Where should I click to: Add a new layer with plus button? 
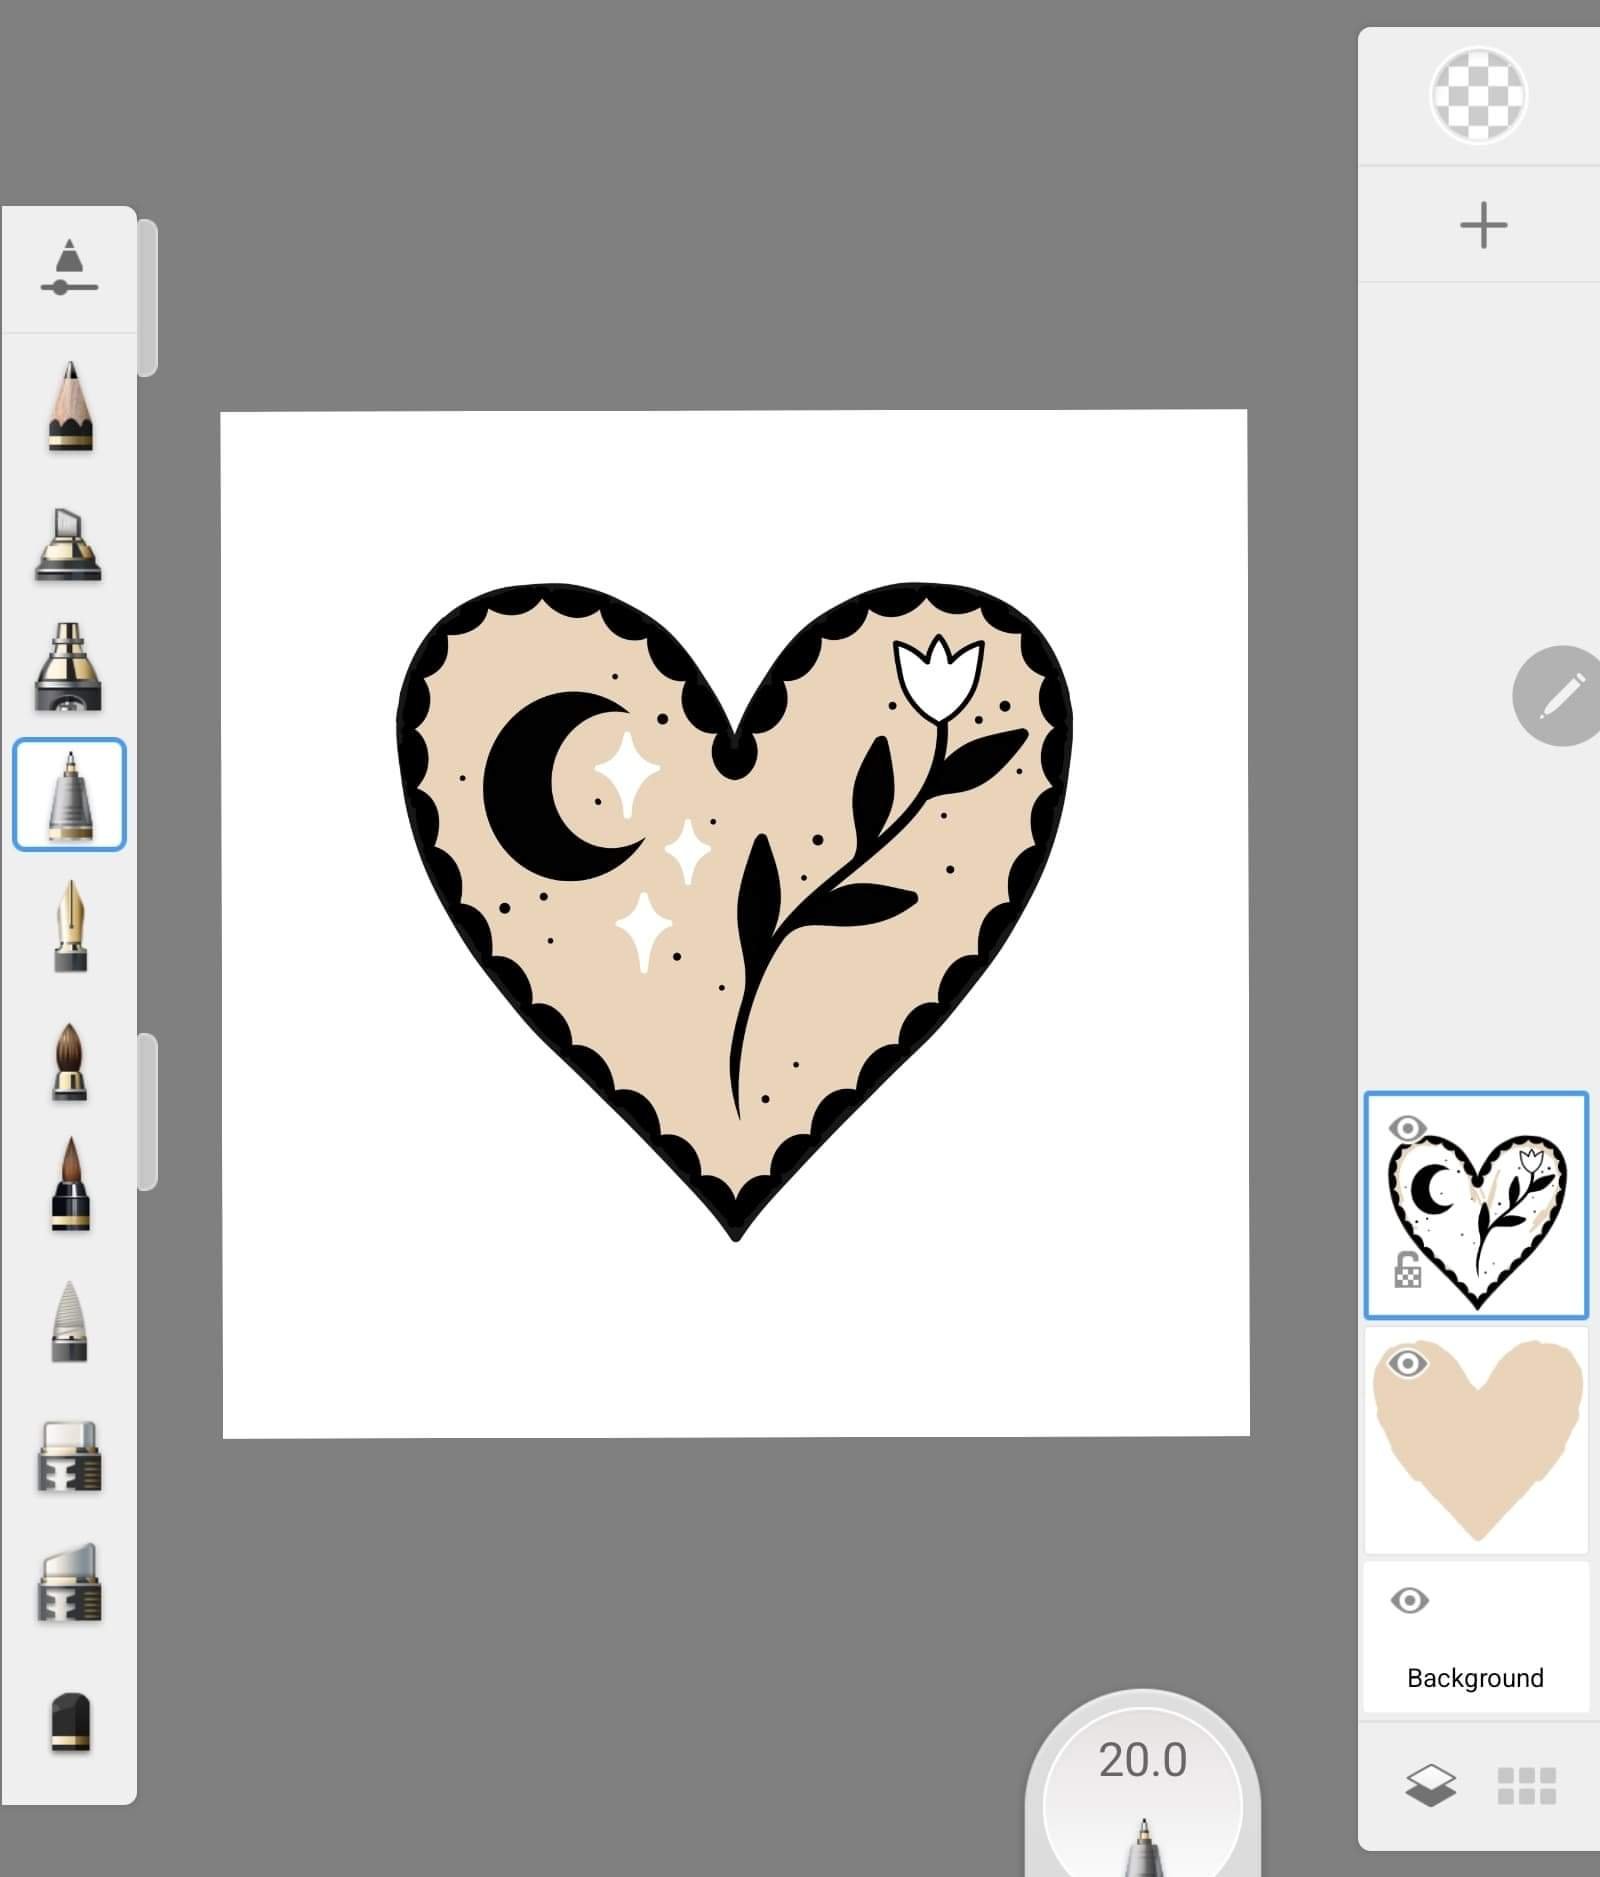pyautogui.click(x=1484, y=225)
